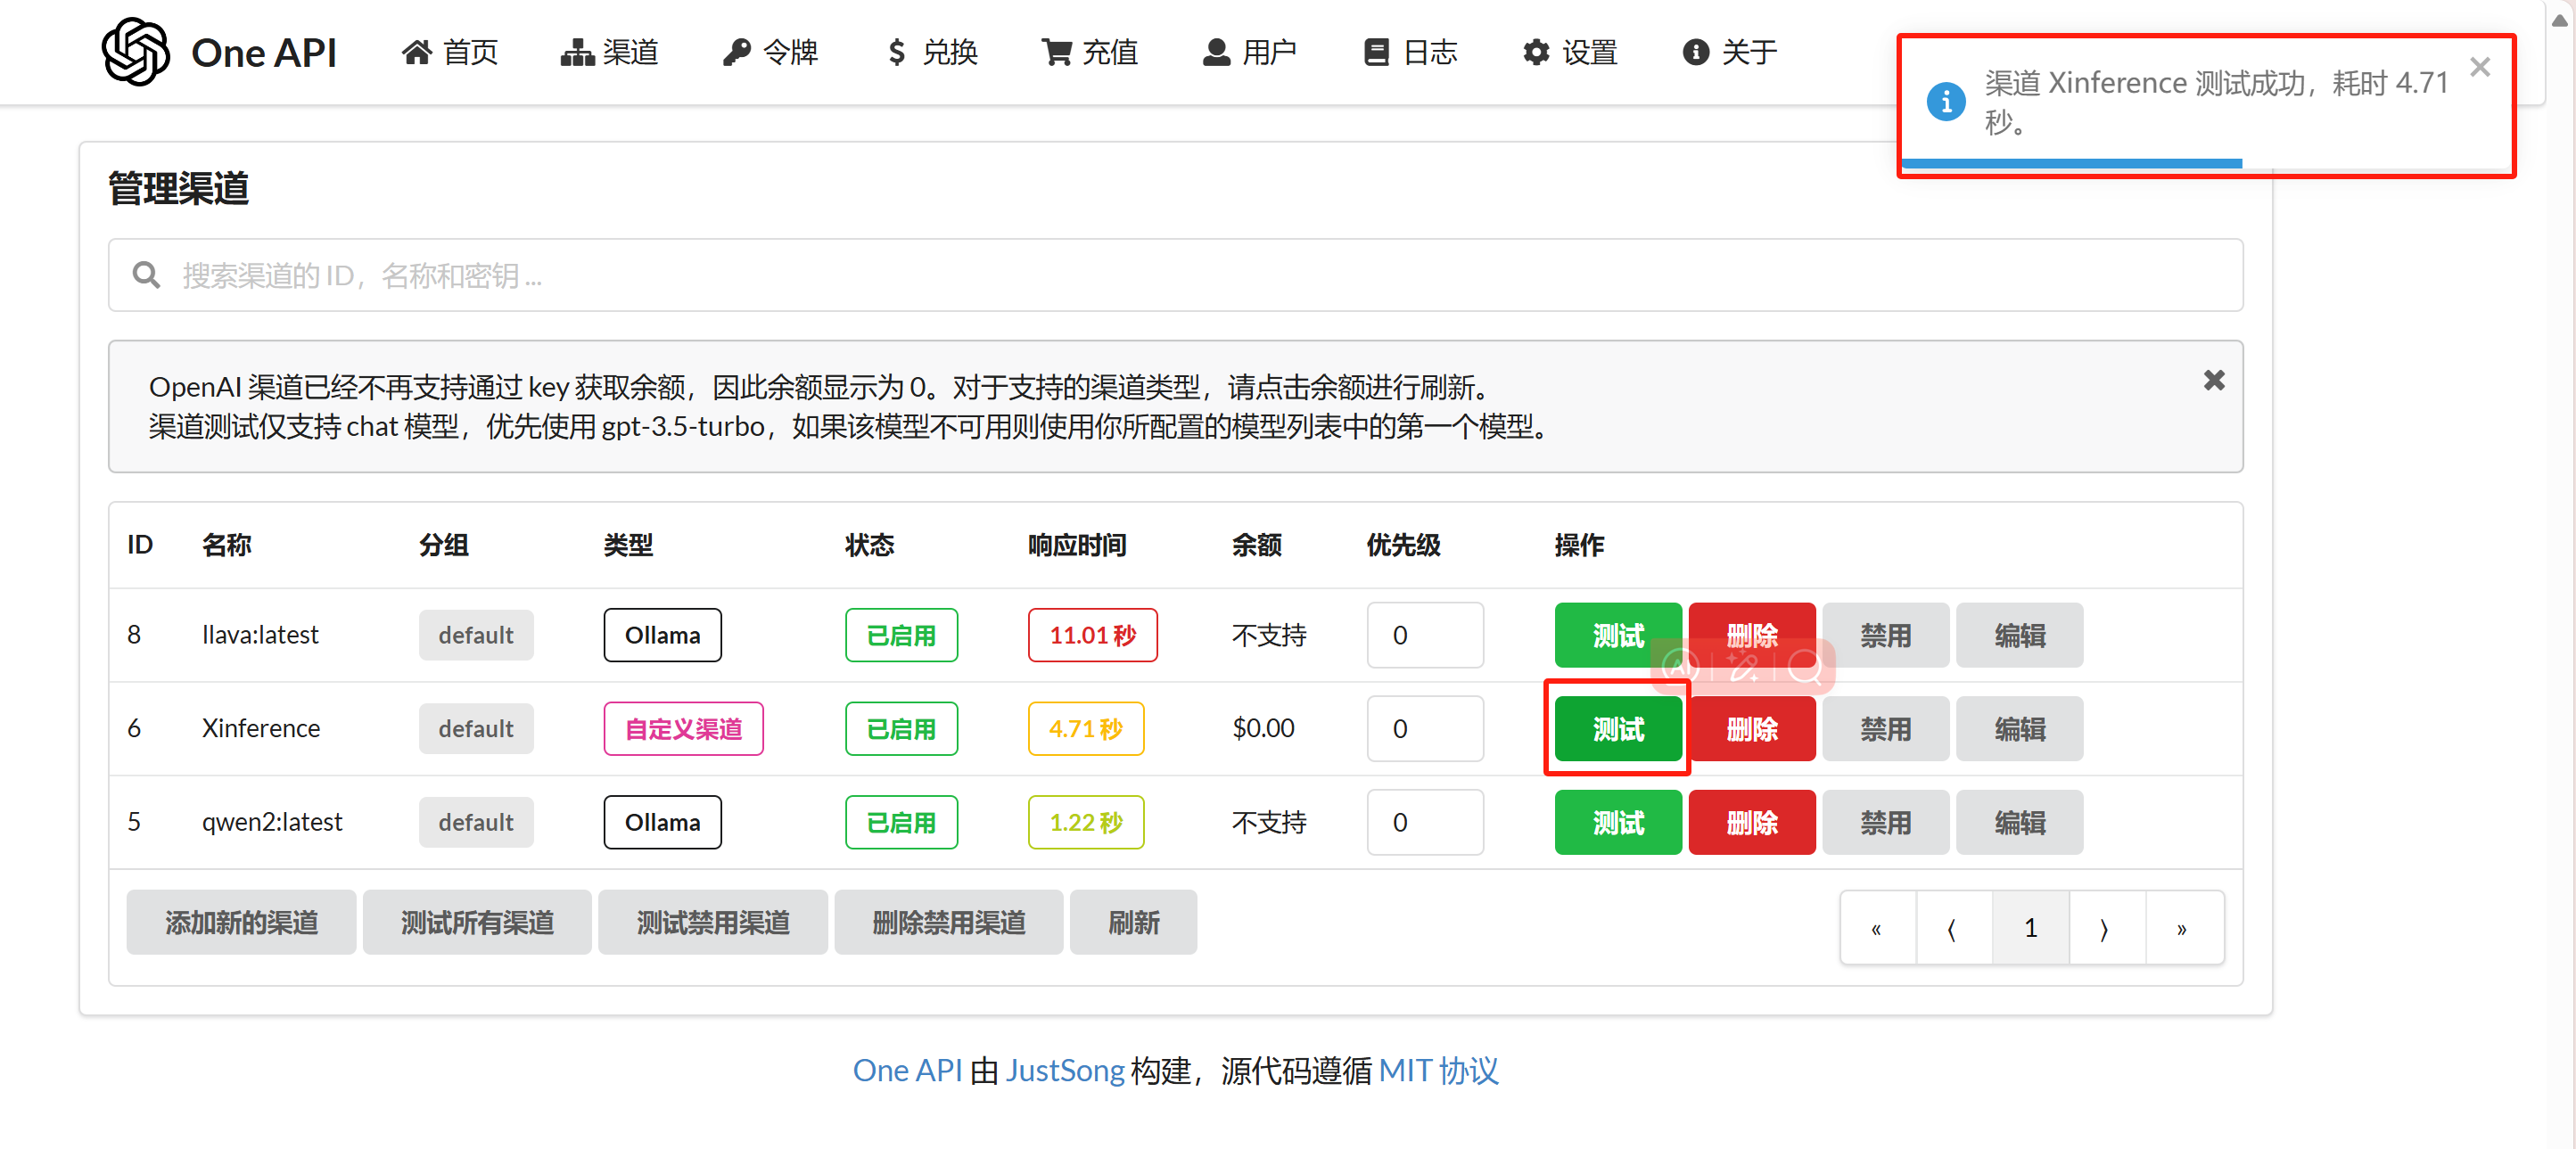The width and height of the screenshot is (2576, 1149).
Task: Click 测试所有渠道 button
Action: pyautogui.click(x=477, y=922)
